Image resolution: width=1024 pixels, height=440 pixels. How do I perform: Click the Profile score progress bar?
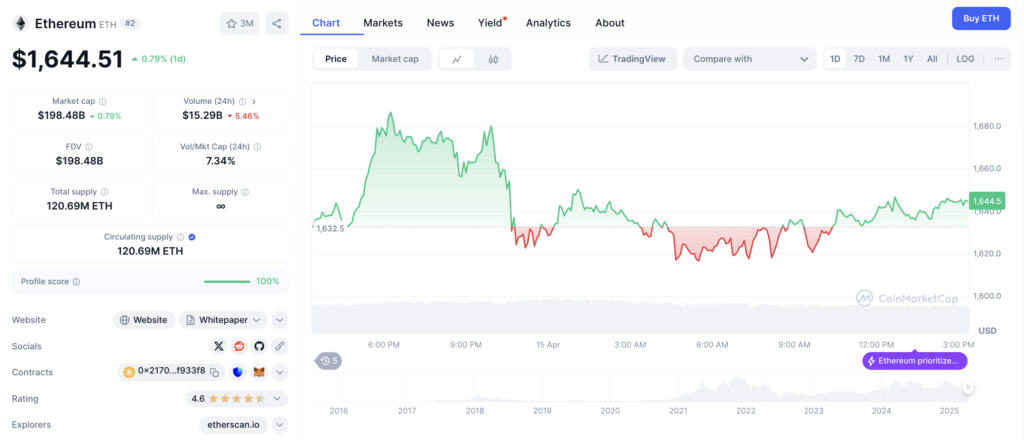227,281
